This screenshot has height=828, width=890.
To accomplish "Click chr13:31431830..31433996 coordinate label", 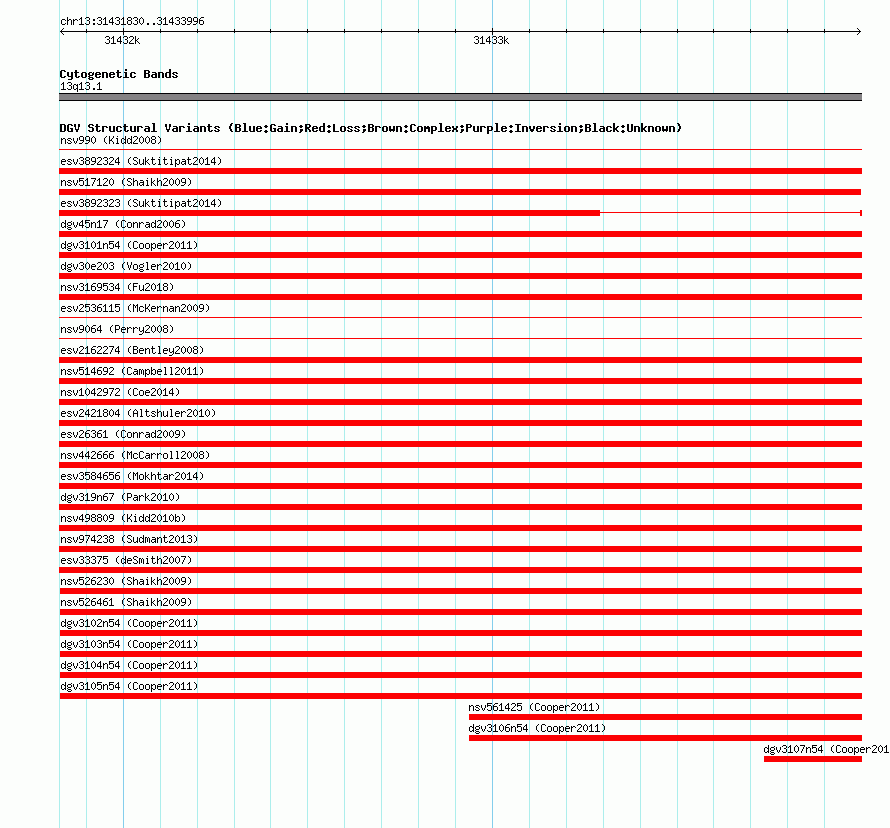I will click(132, 21).
